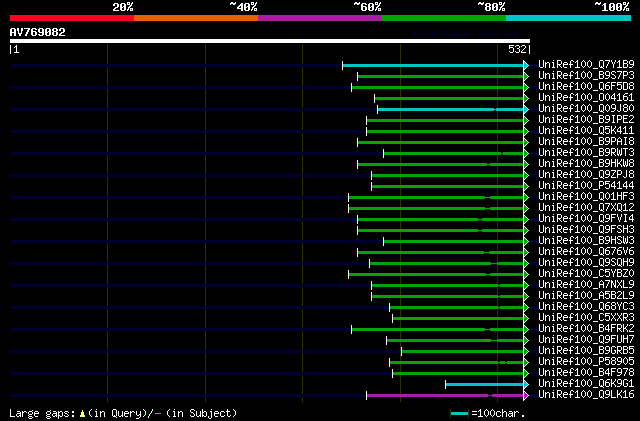Screen dimensions: 640x421
Task: Click the purple arrowhead ending Q9LK16 row
Action: pyautogui.click(x=526, y=396)
